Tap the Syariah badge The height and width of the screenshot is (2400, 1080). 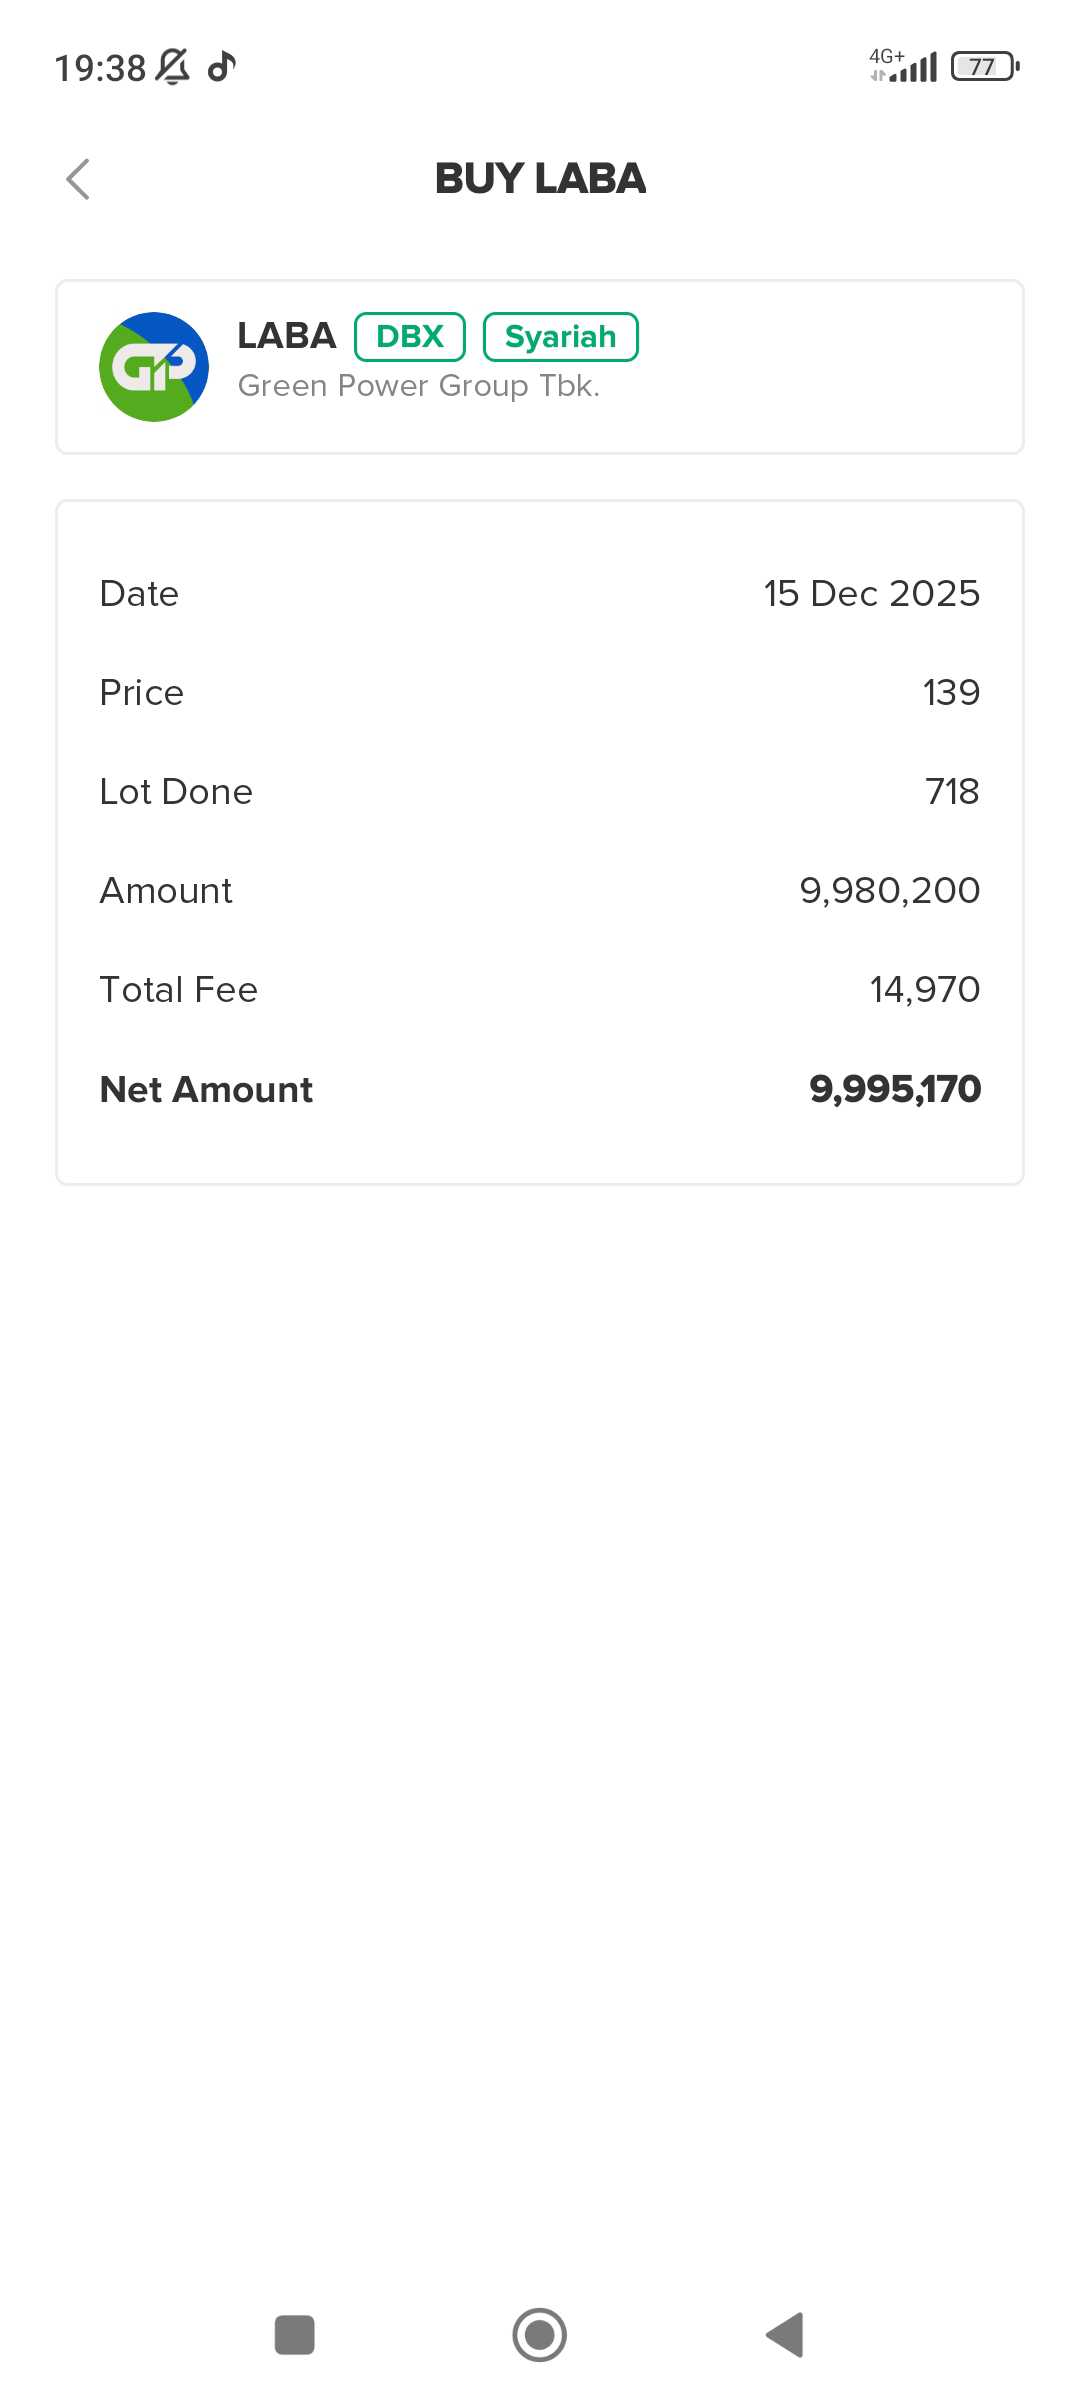pyautogui.click(x=560, y=337)
